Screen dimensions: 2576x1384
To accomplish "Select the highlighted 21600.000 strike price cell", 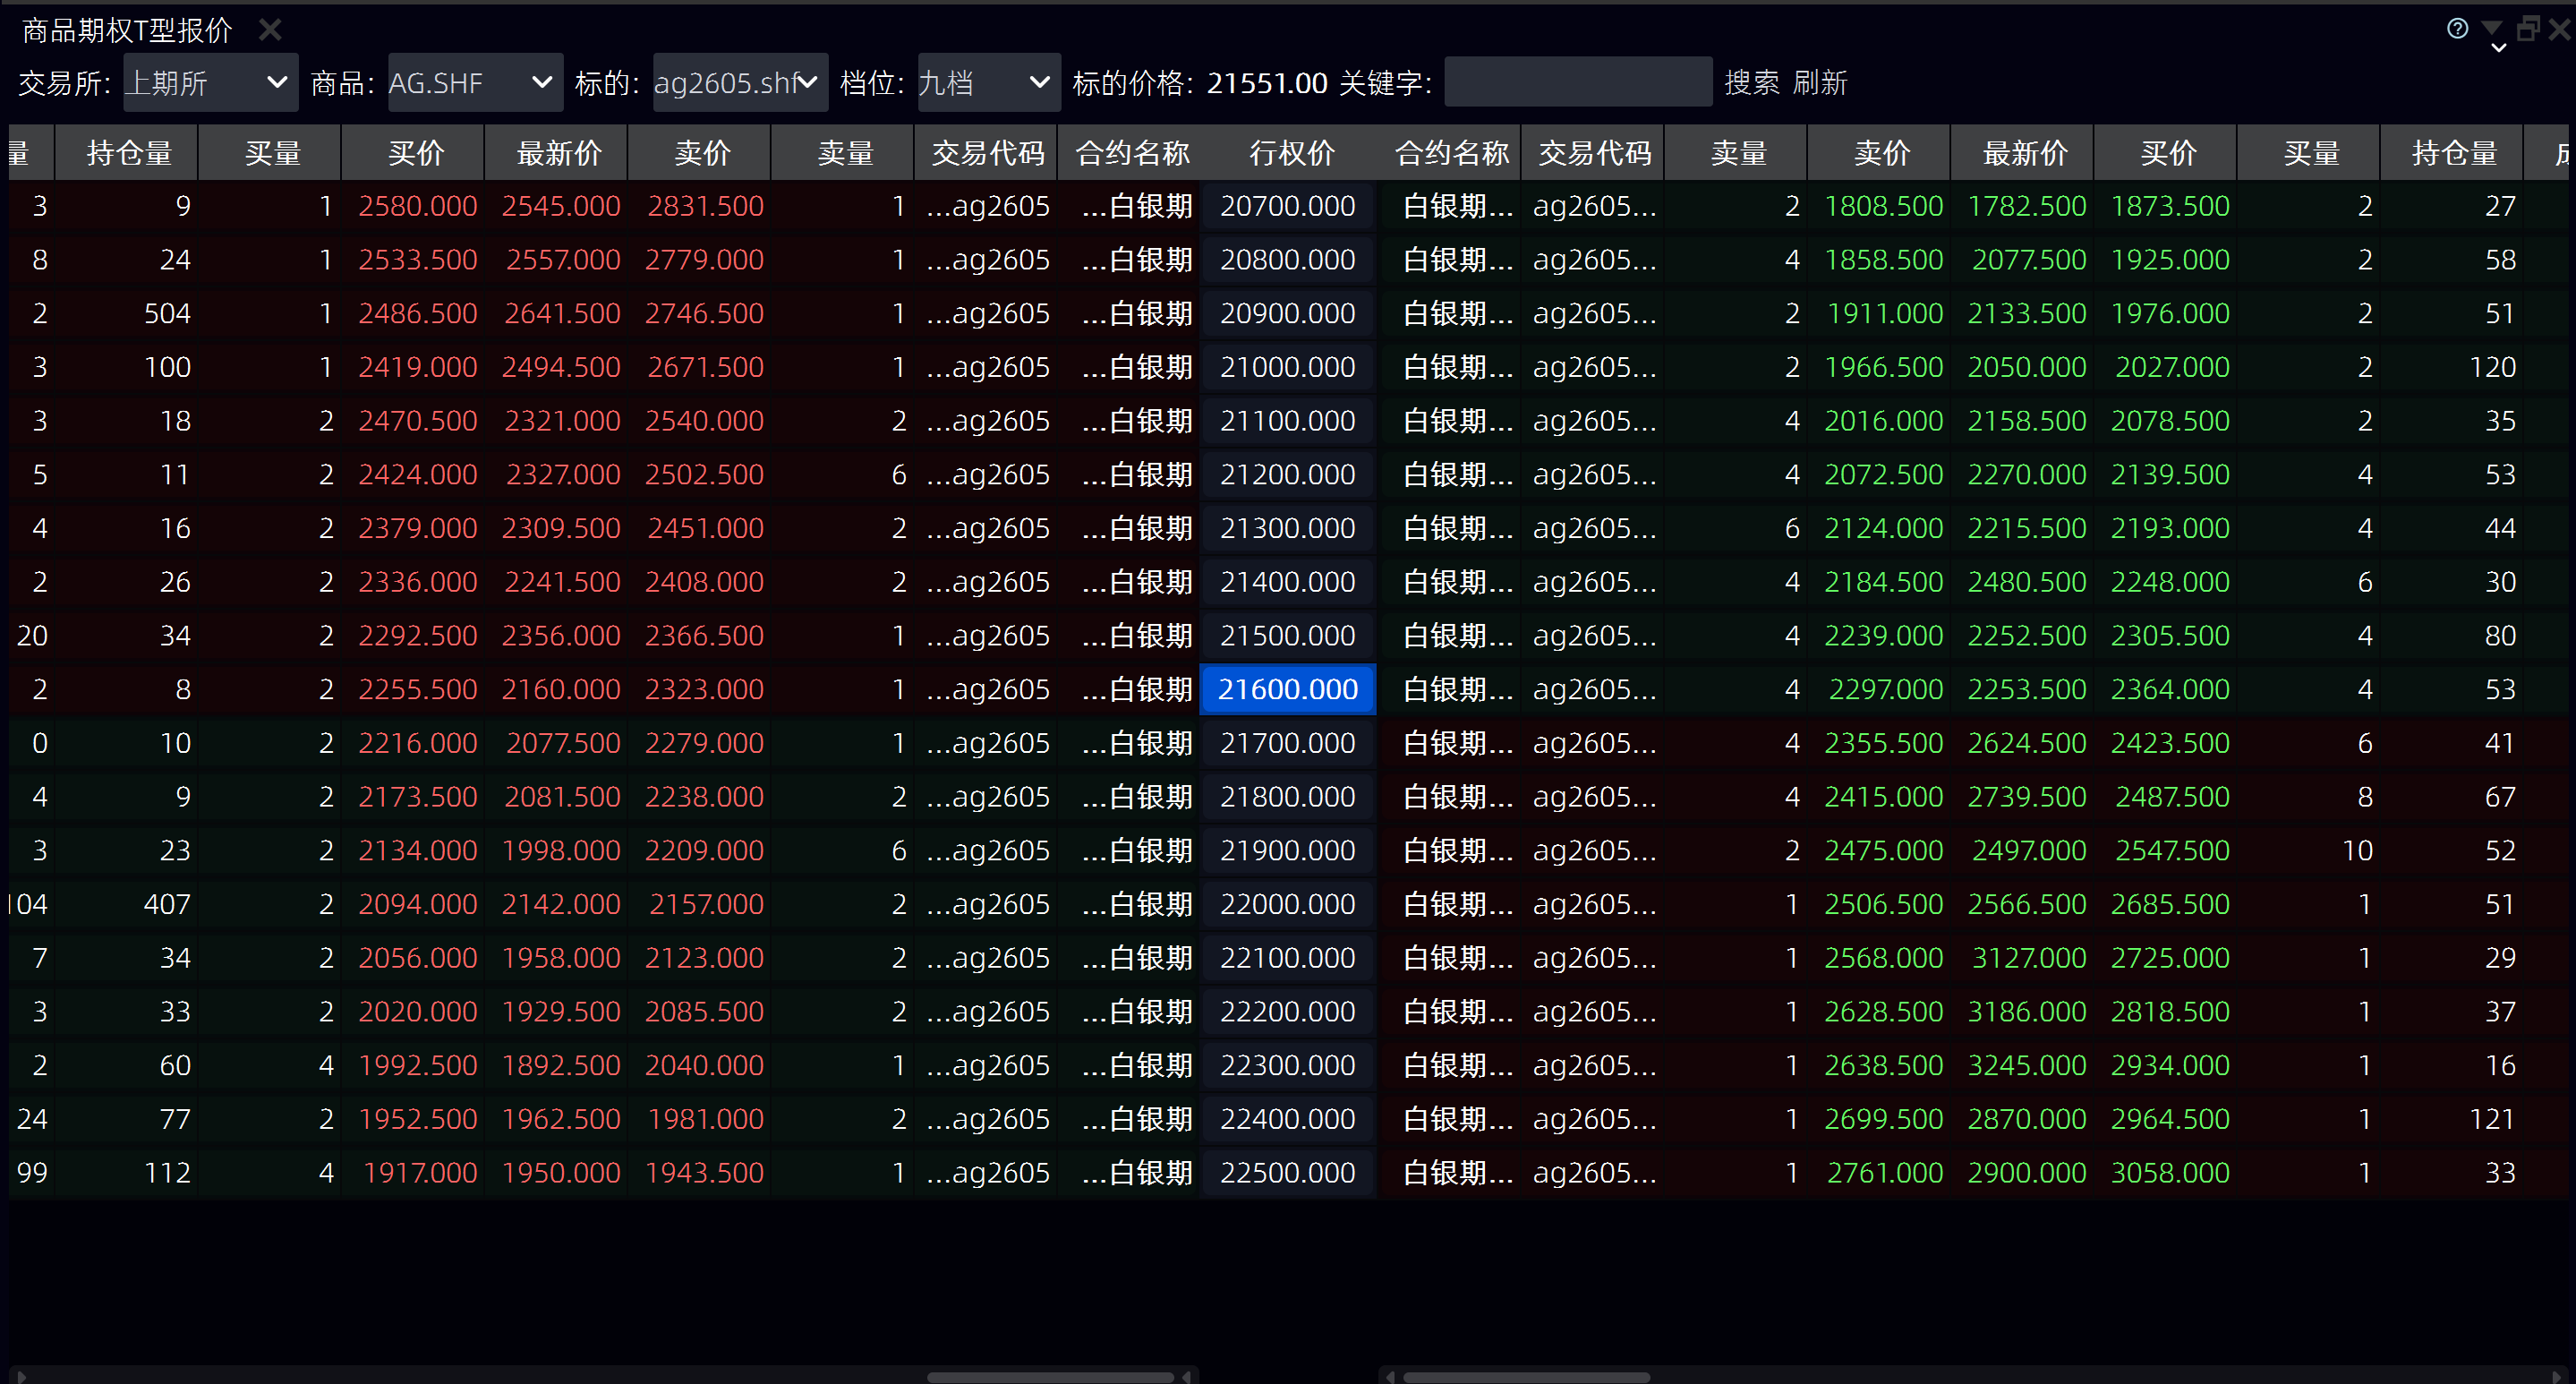I will click(x=1287, y=689).
